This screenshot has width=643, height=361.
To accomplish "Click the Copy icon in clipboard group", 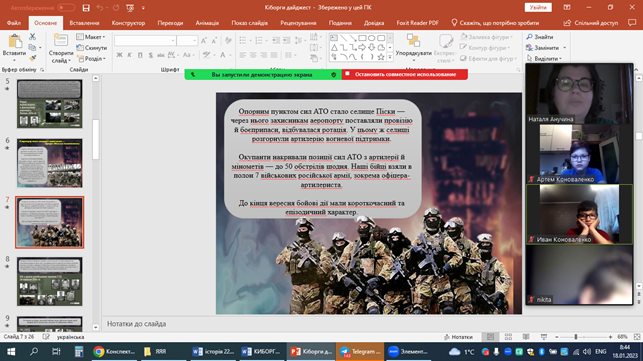I will (x=33, y=48).
